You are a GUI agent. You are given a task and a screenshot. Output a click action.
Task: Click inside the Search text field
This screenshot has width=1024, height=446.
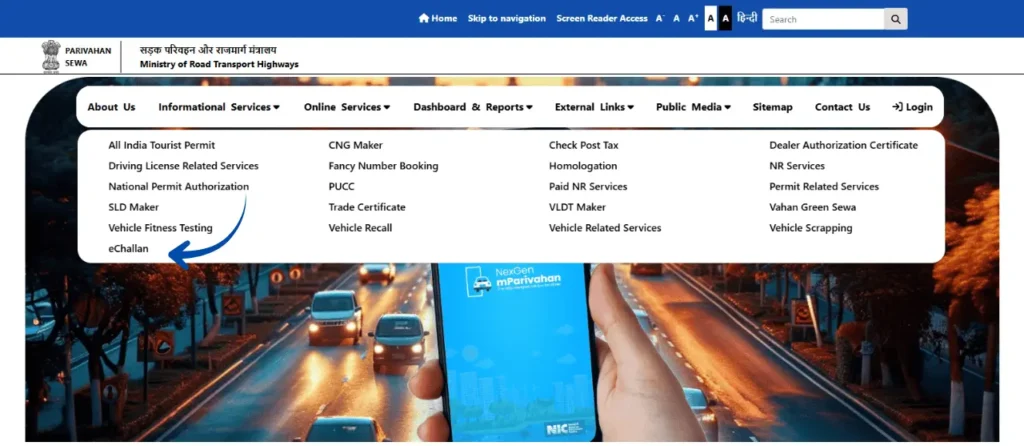point(823,19)
